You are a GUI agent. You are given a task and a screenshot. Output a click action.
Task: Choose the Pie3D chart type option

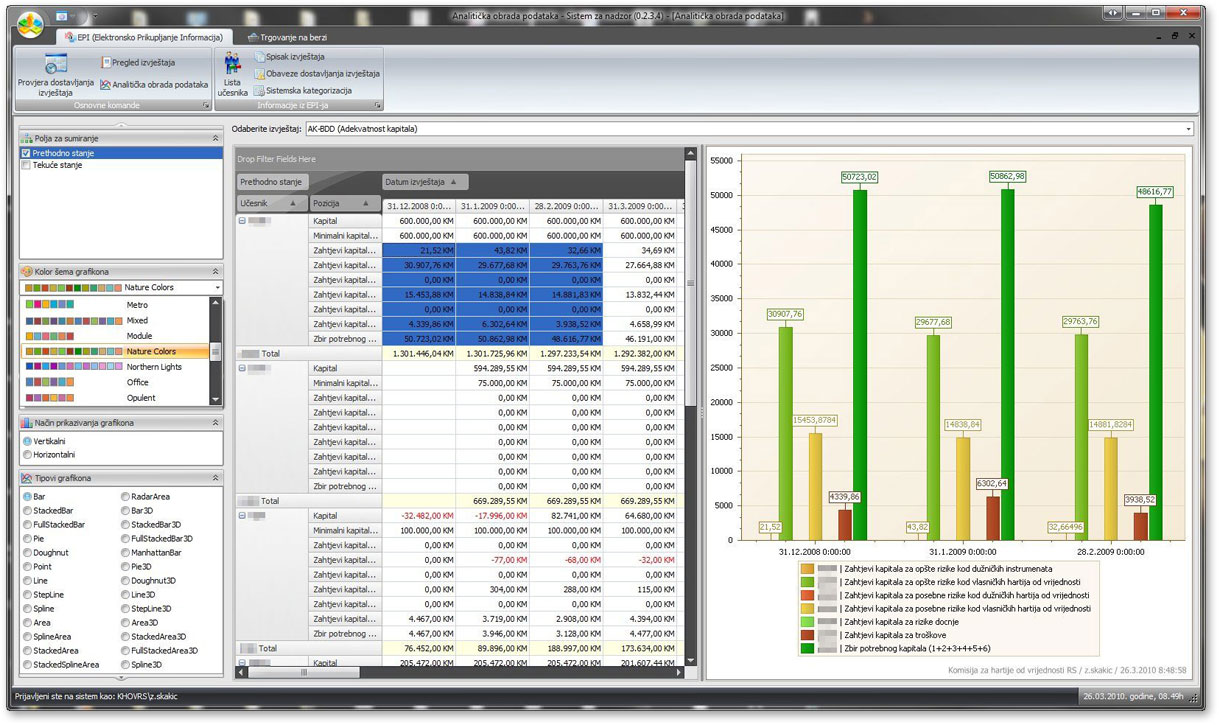tap(125, 566)
